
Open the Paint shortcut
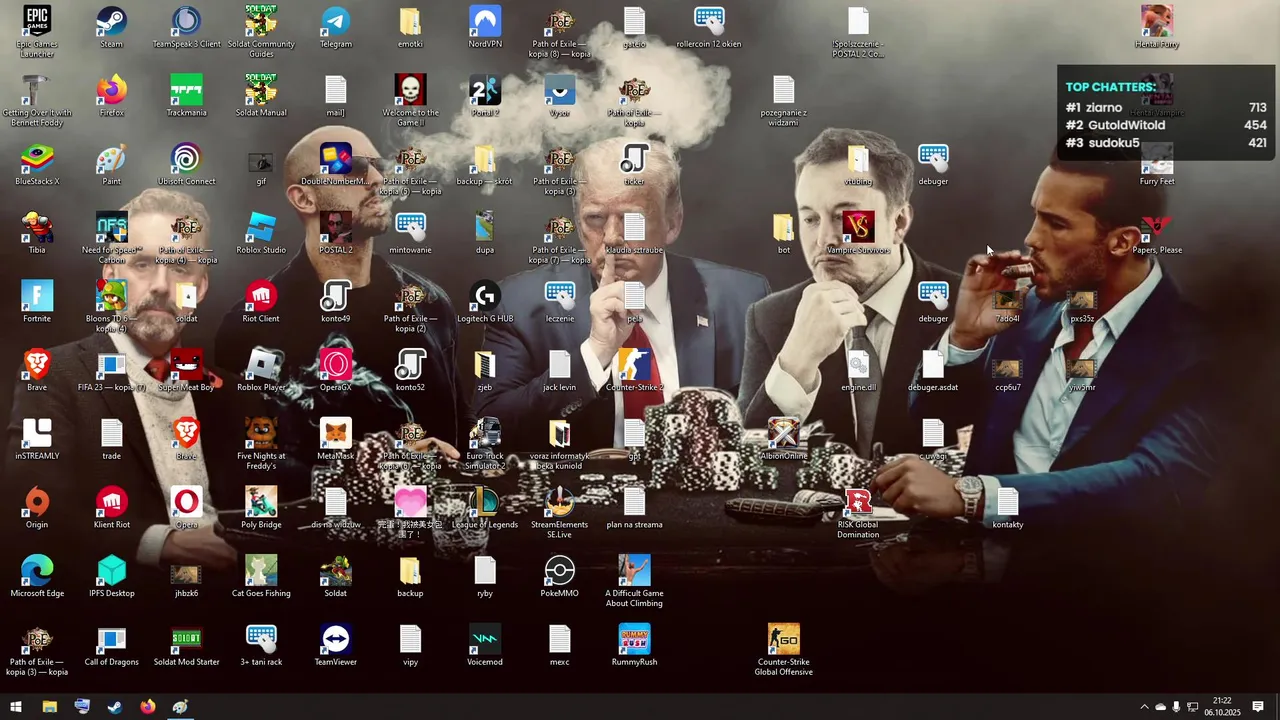pyautogui.click(x=111, y=165)
